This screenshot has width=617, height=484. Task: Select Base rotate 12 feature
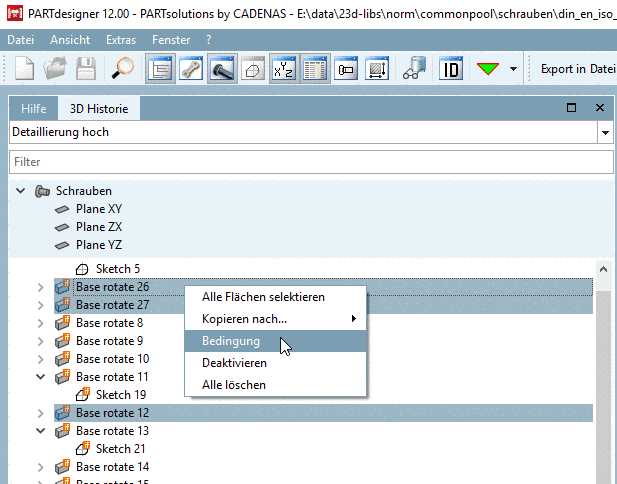point(113,413)
